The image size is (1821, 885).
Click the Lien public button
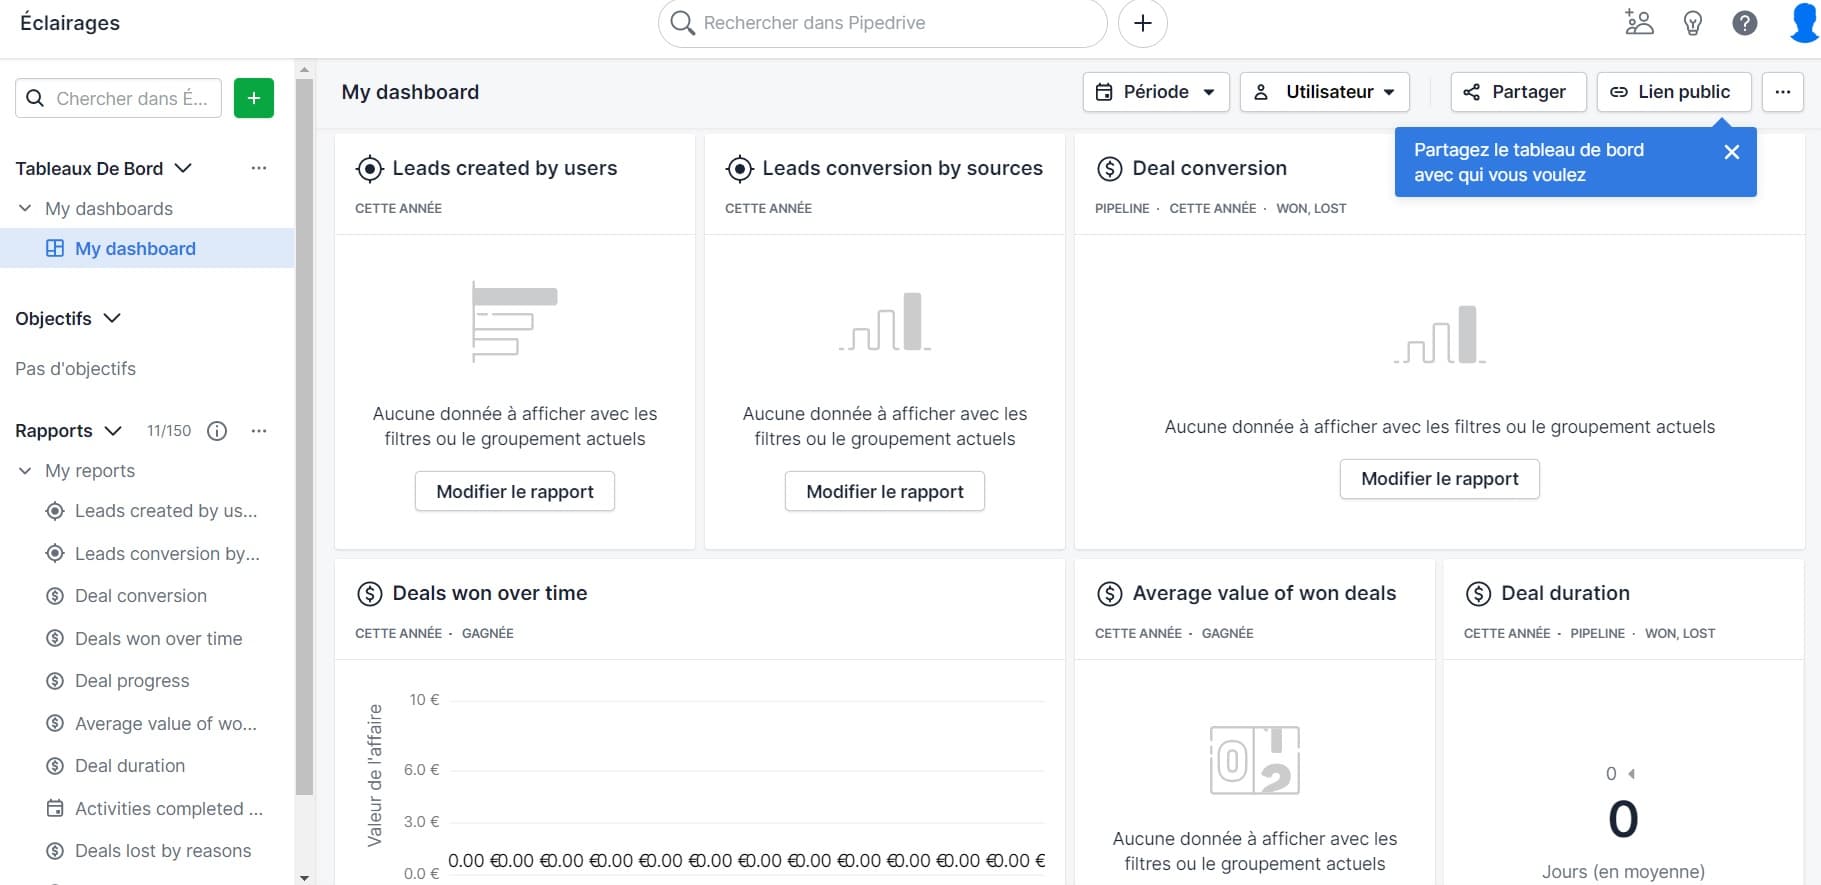(x=1673, y=92)
